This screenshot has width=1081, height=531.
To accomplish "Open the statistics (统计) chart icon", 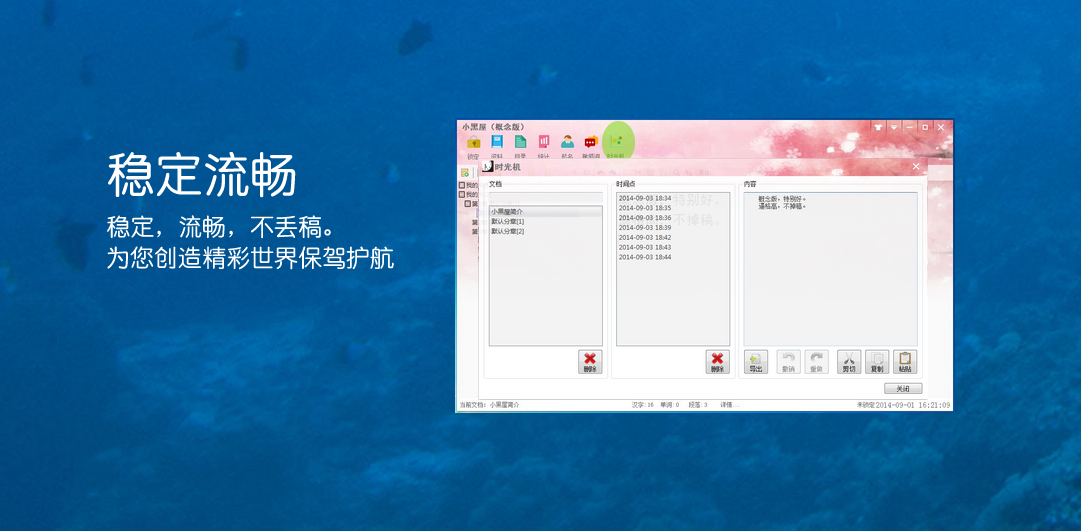I will tap(544, 142).
